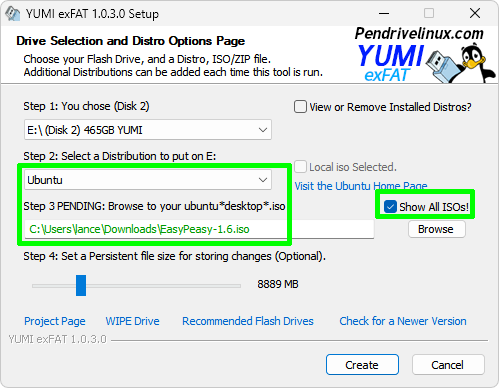Screen dimensions: 499x388
Task: Click the YUMI app icon in title bar
Action: [13, 14]
